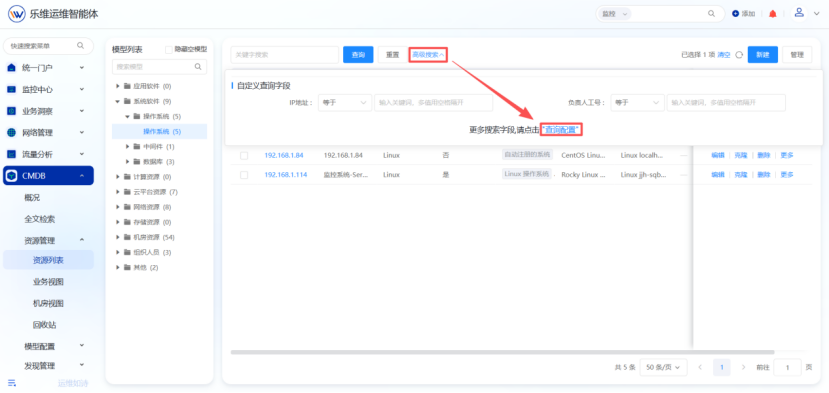
Task: Open the user profile avatar icon
Action: coord(799,13)
